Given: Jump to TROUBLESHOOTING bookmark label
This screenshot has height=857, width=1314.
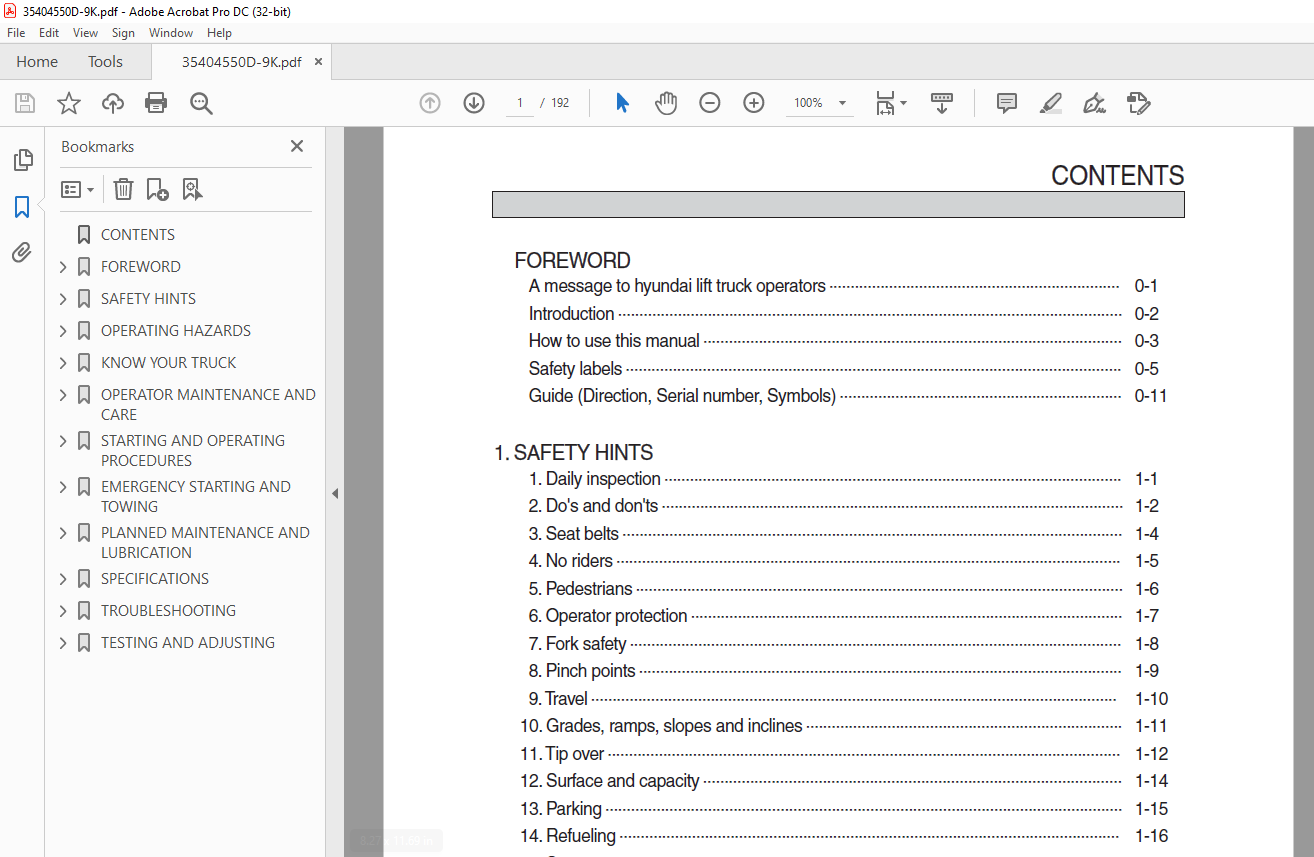Looking at the screenshot, I should point(168,611).
